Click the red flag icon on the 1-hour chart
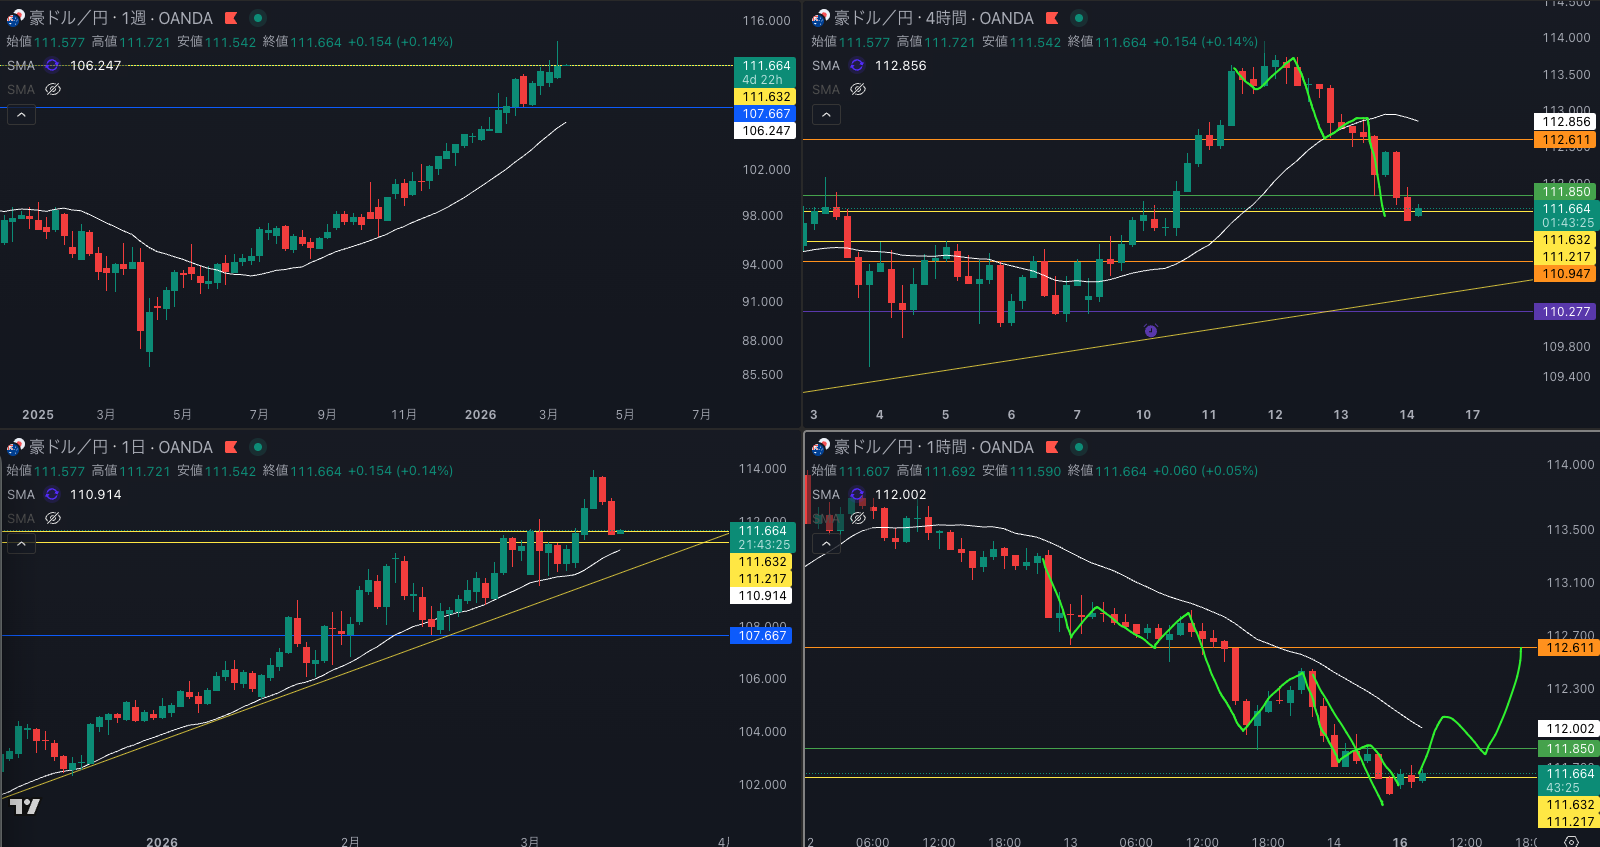The image size is (1600, 847). pyautogui.click(x=1052, y=447)
